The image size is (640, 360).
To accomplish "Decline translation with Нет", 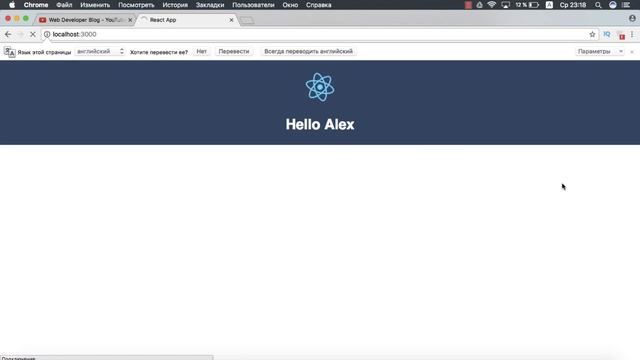I will [x=202, y=51].
